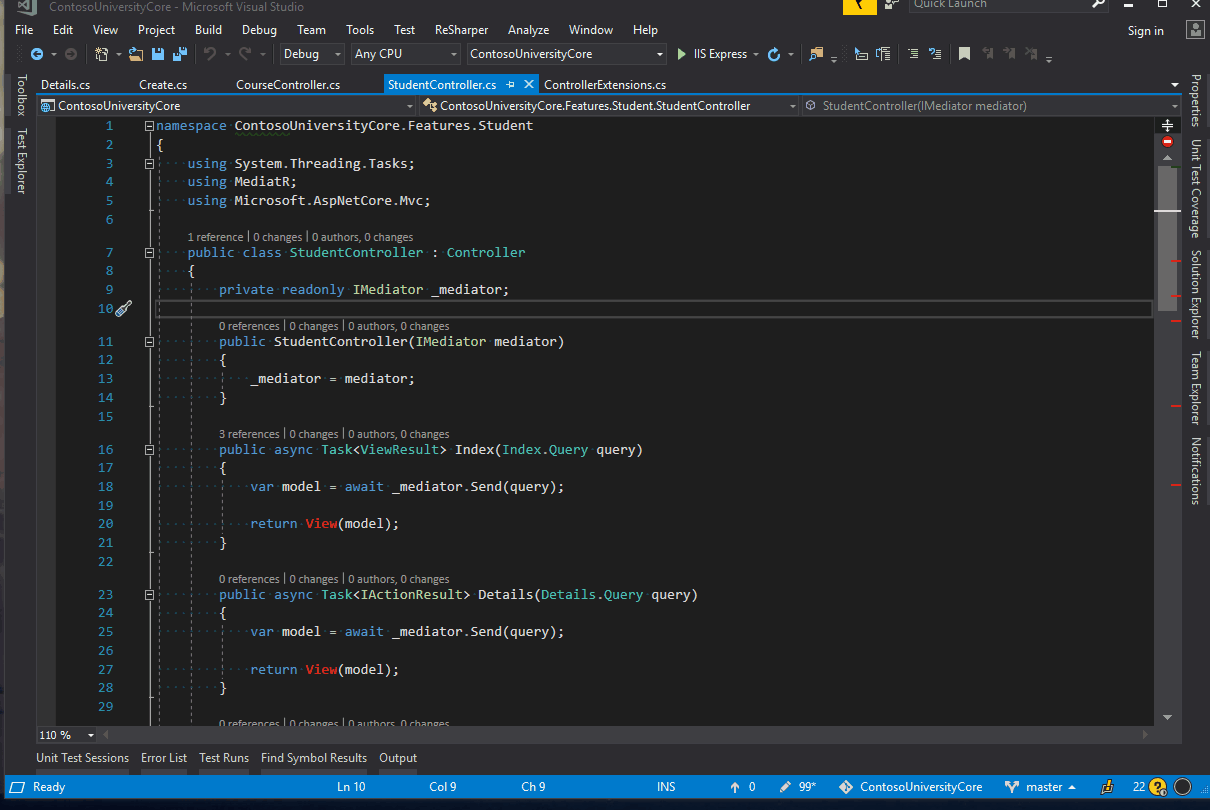Click the red error indicator atop the marker bar
The width and height of the screenshot is (1210, 810).
point(1167,142)
